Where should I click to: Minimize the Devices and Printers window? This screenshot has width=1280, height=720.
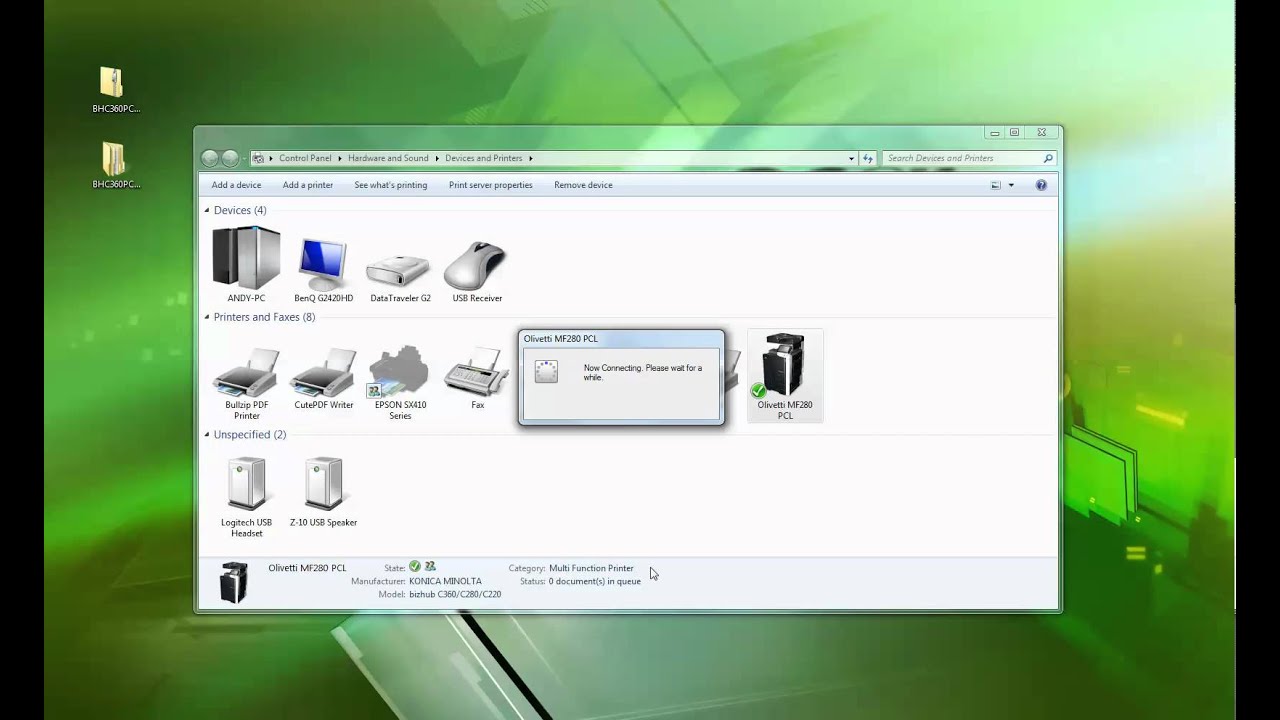pos(994,132)
